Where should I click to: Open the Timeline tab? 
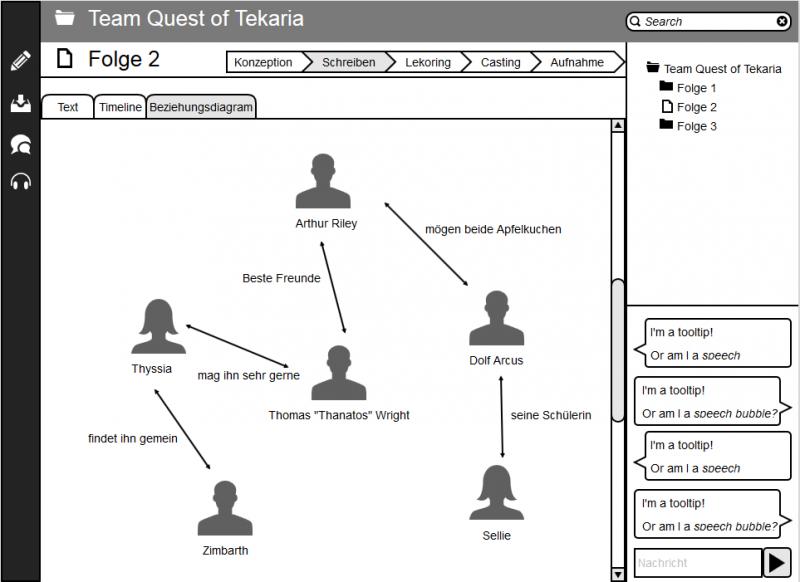(120, 107)
